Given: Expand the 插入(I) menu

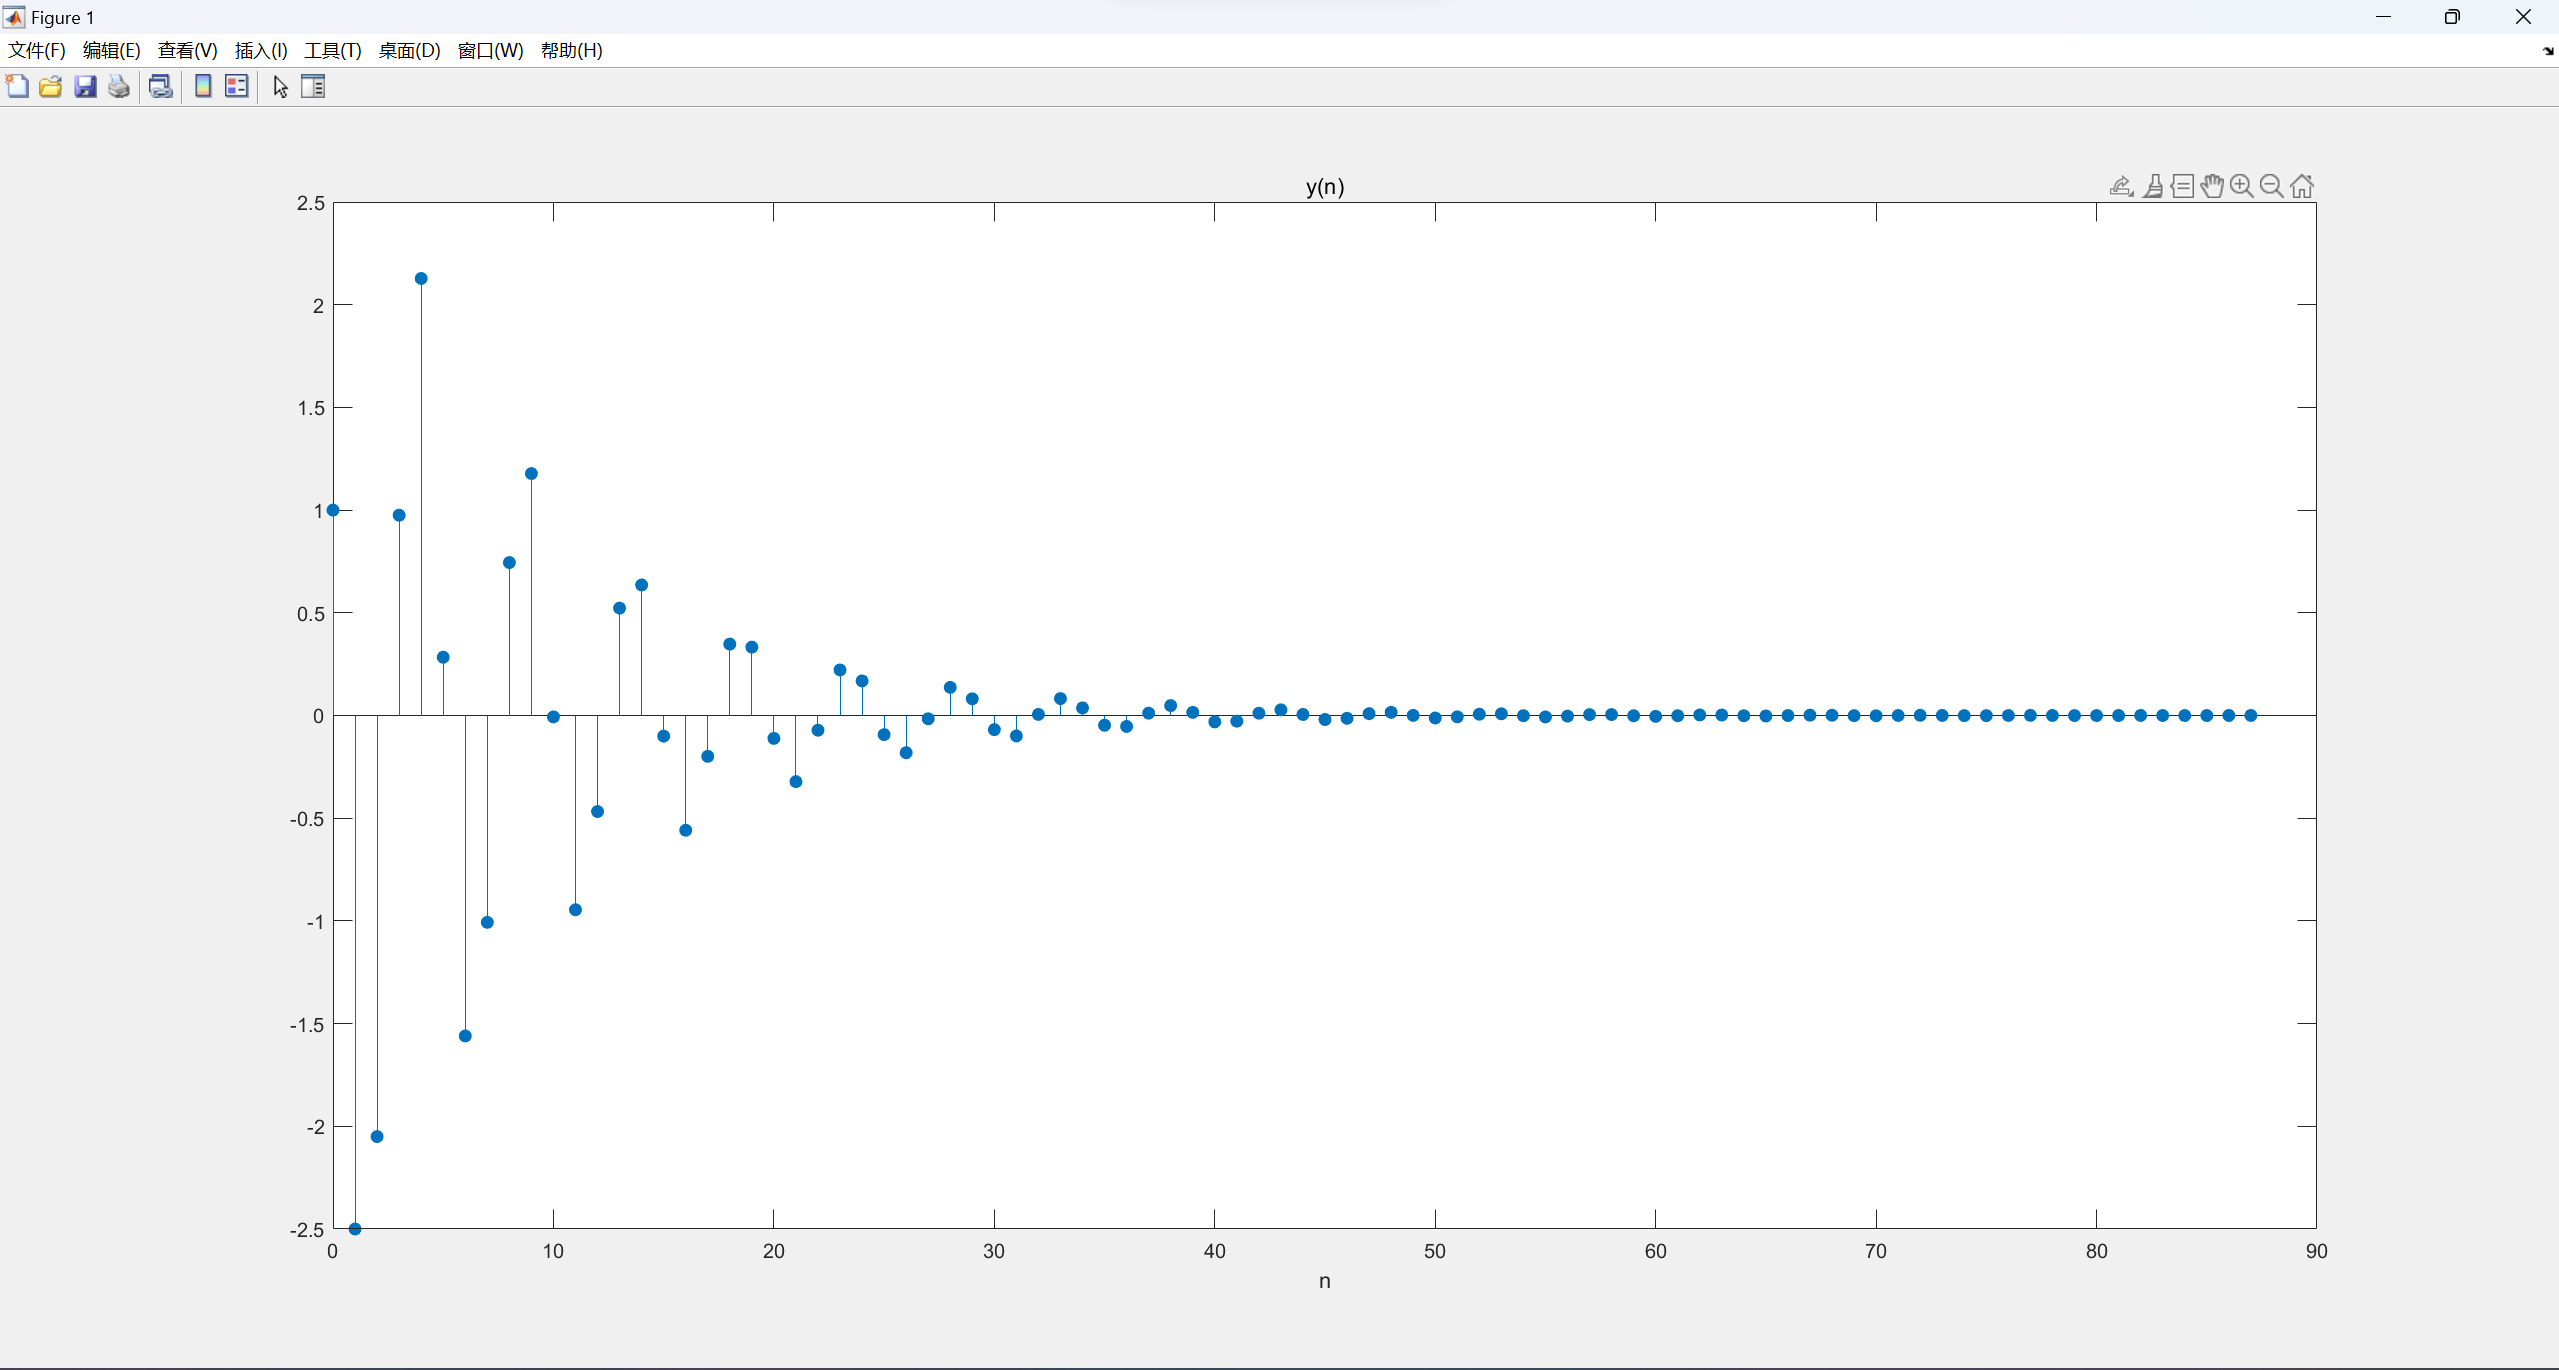Looking at the screenshot, I should pyautogui.click(x=260, y=50).
